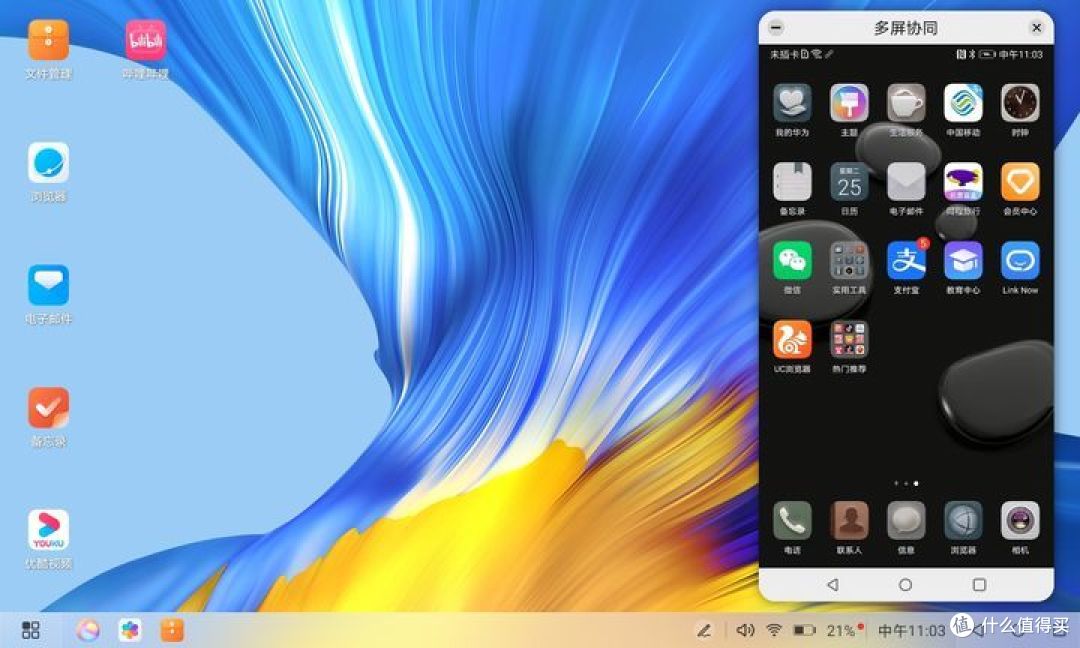Open the 日历 calendar showing 25

(849, 182)
